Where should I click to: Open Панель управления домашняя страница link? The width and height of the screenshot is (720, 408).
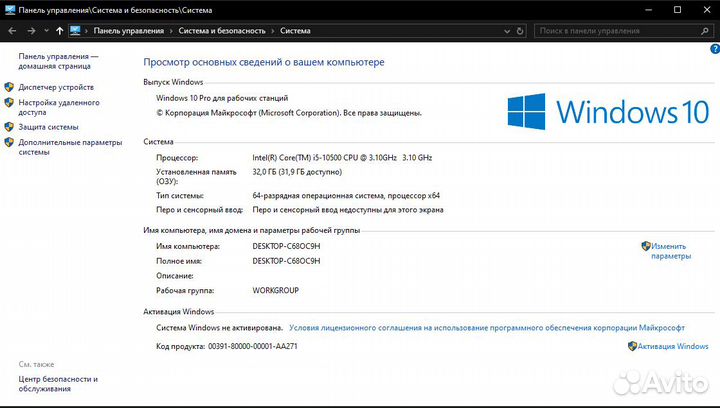pos(58,63)
